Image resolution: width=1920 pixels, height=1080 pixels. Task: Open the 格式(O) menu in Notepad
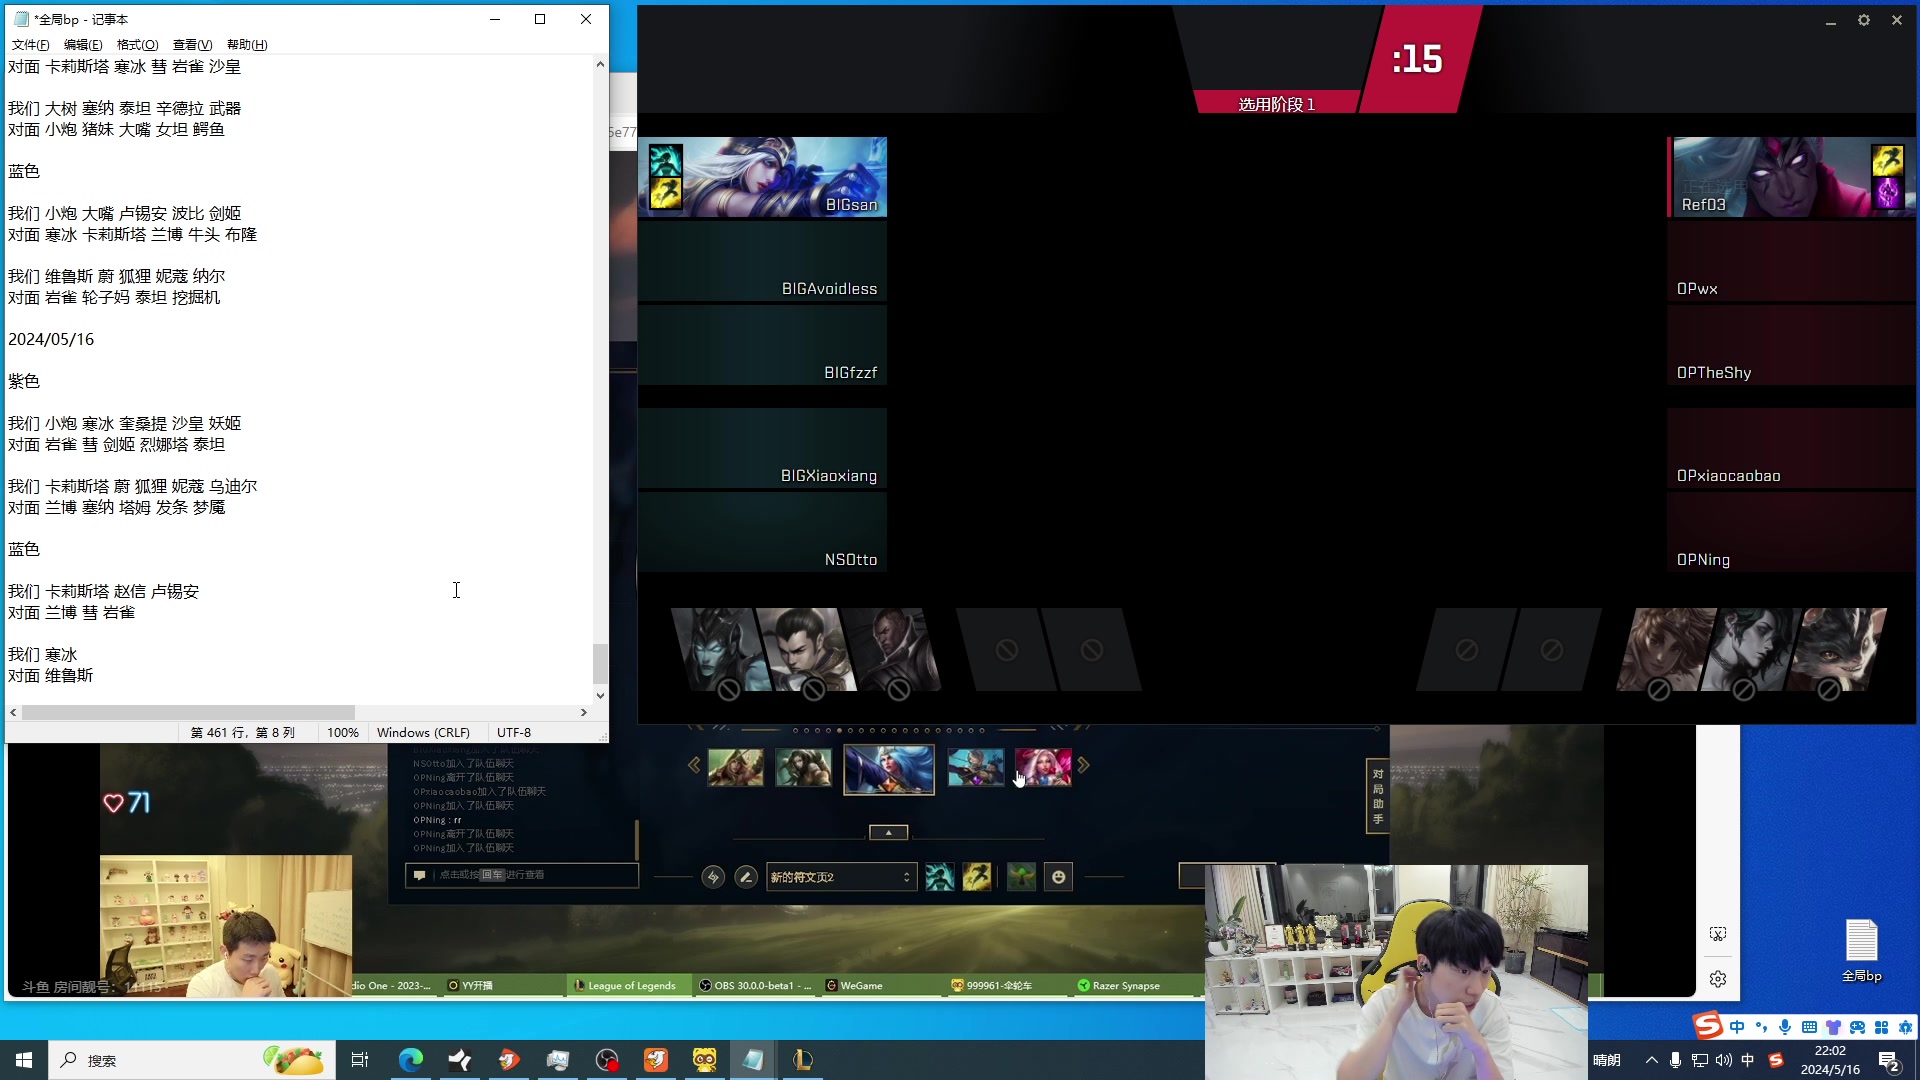[x=137, y=45]
